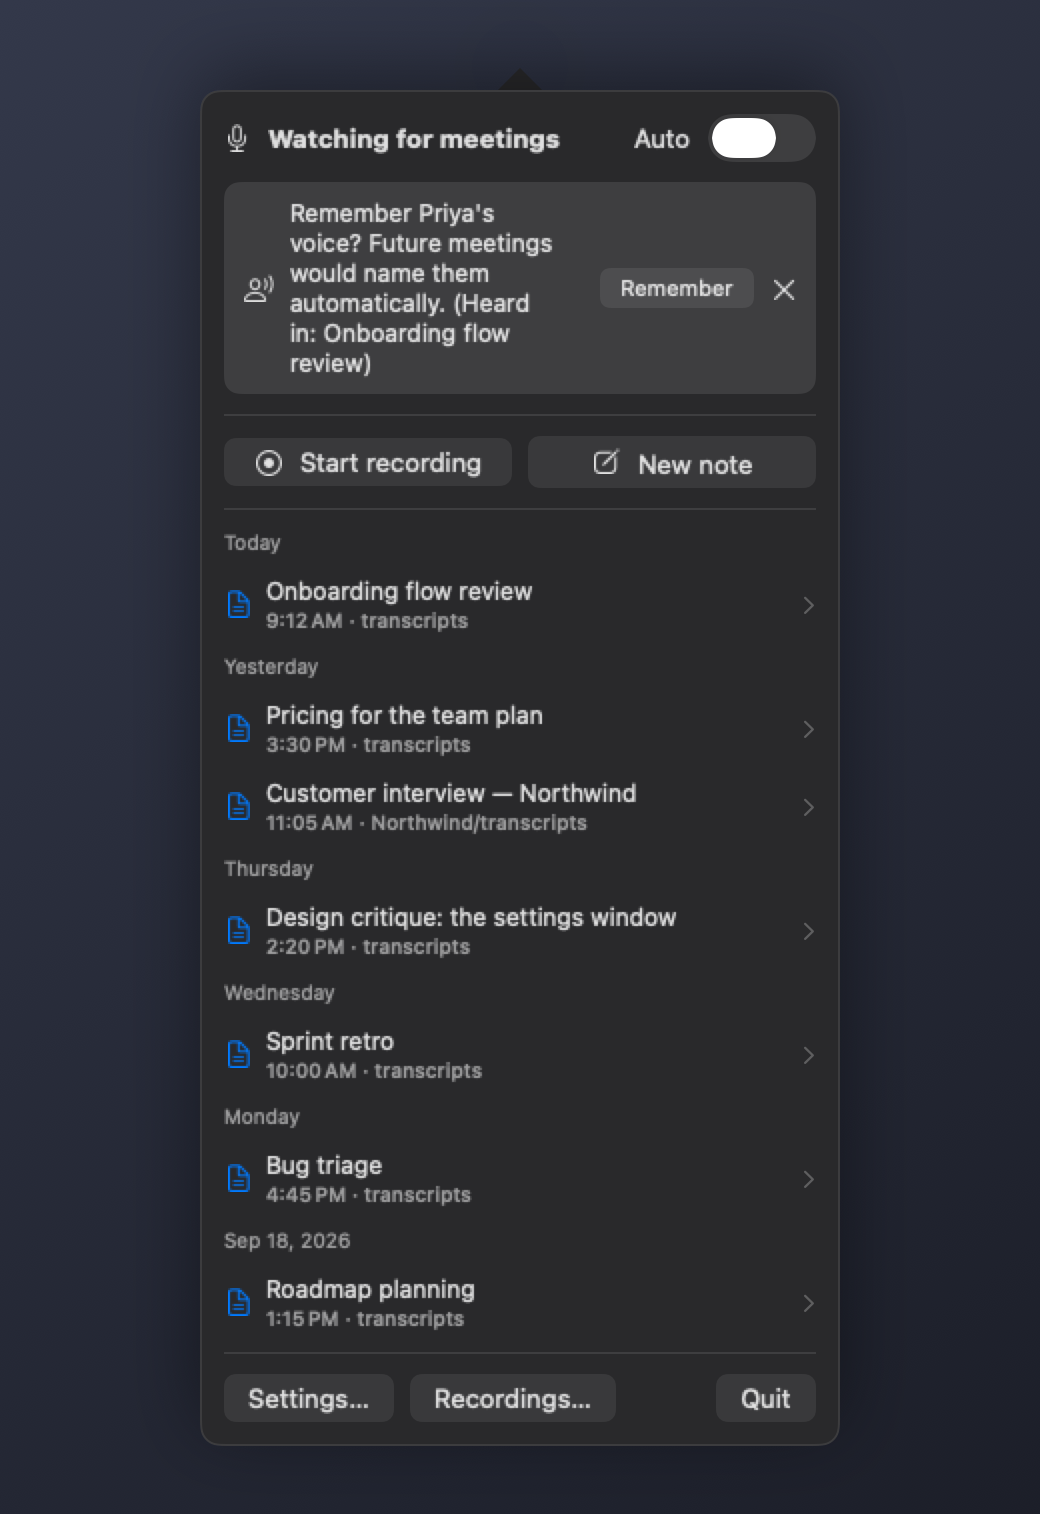Remember Priya's voice for future meetings
1040x1514 pixels.
[676, 288]
